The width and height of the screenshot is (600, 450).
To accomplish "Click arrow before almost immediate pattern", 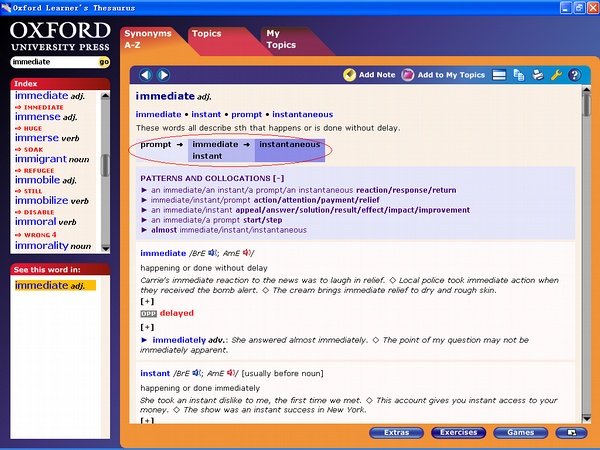I will (x=144, y=230).
